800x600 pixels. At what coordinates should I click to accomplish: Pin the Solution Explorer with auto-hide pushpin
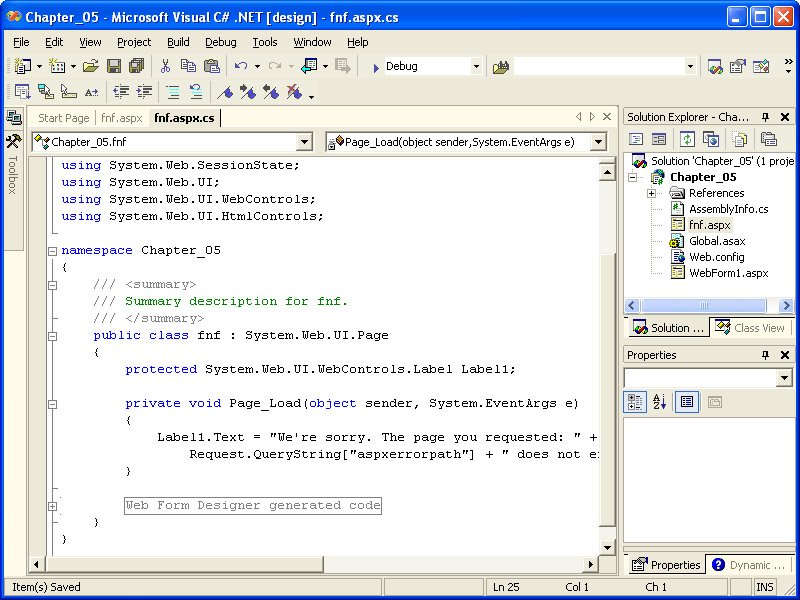pyautogui.click(x=766, y=117)
